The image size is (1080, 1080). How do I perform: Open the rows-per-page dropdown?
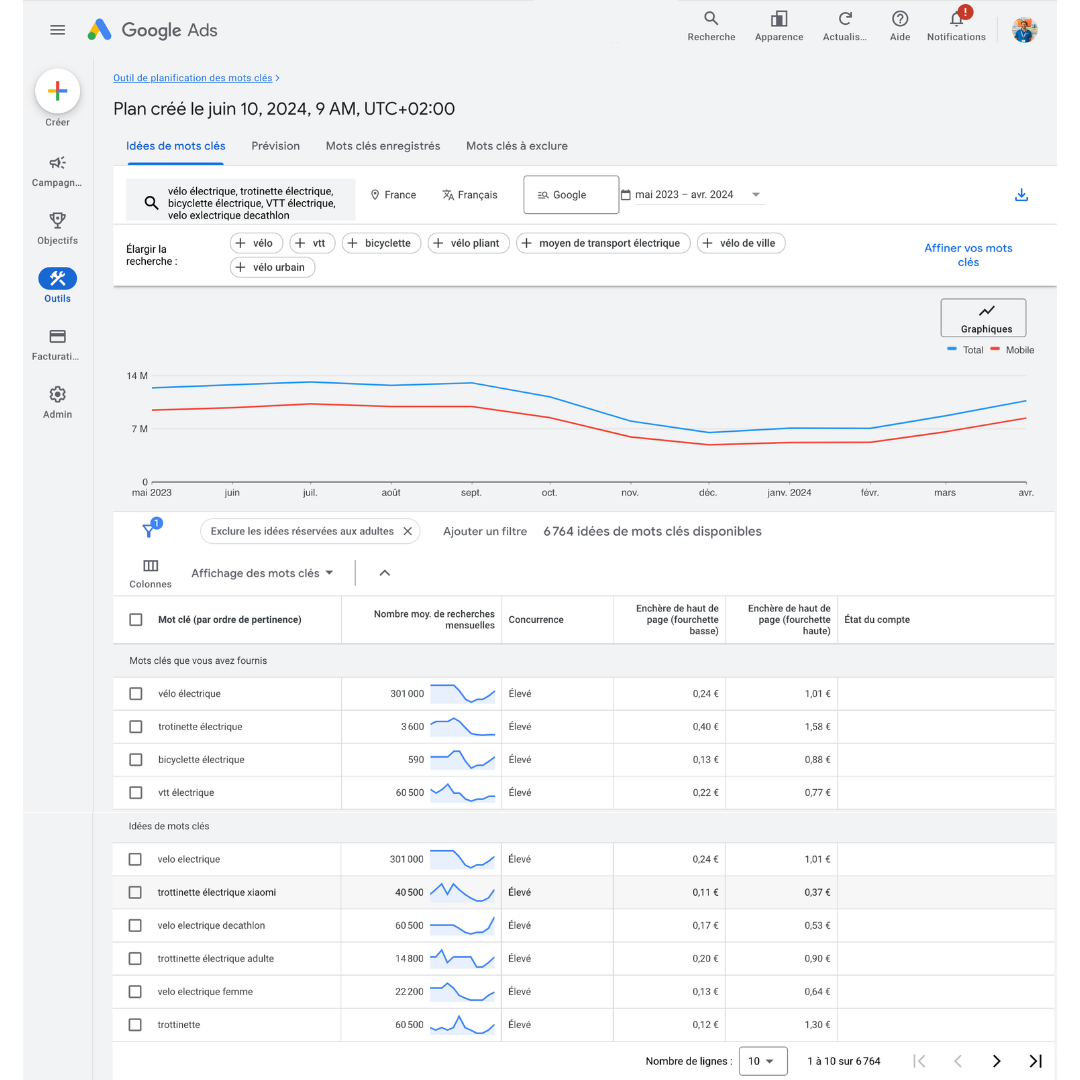[762, 1061]
